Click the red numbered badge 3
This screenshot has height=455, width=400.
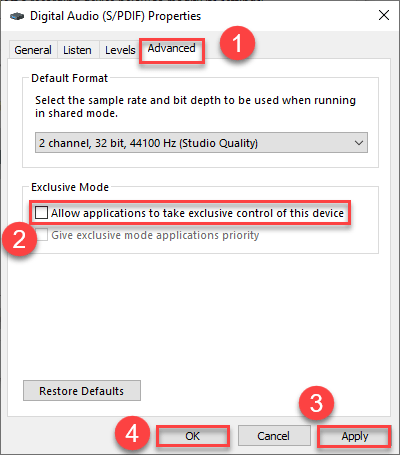pos(316,403)
